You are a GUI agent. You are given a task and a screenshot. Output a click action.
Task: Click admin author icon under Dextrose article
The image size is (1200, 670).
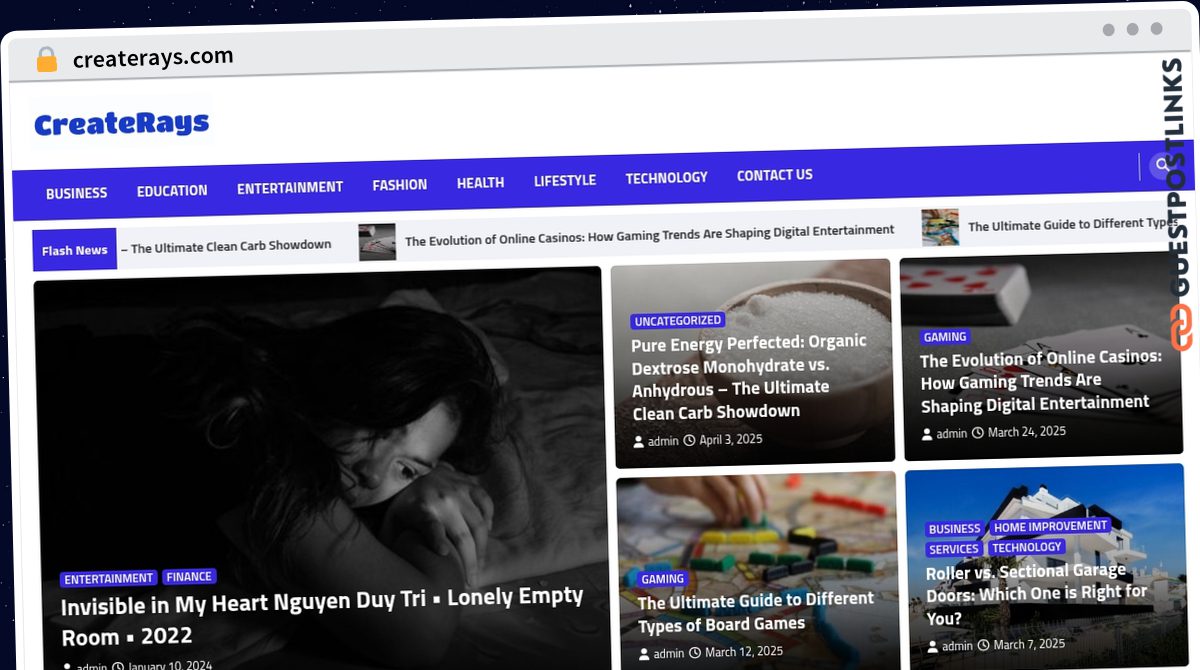click(x=639, y=441)
